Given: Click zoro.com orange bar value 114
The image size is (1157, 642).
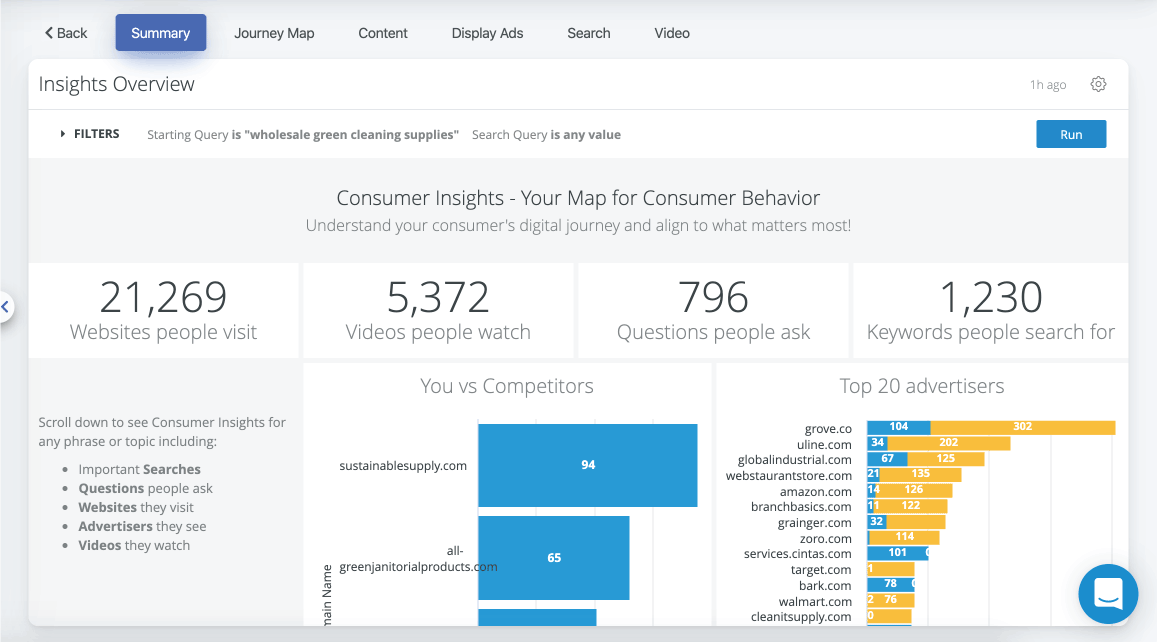Looking at the screenshot, I should [x=905, y=537].
